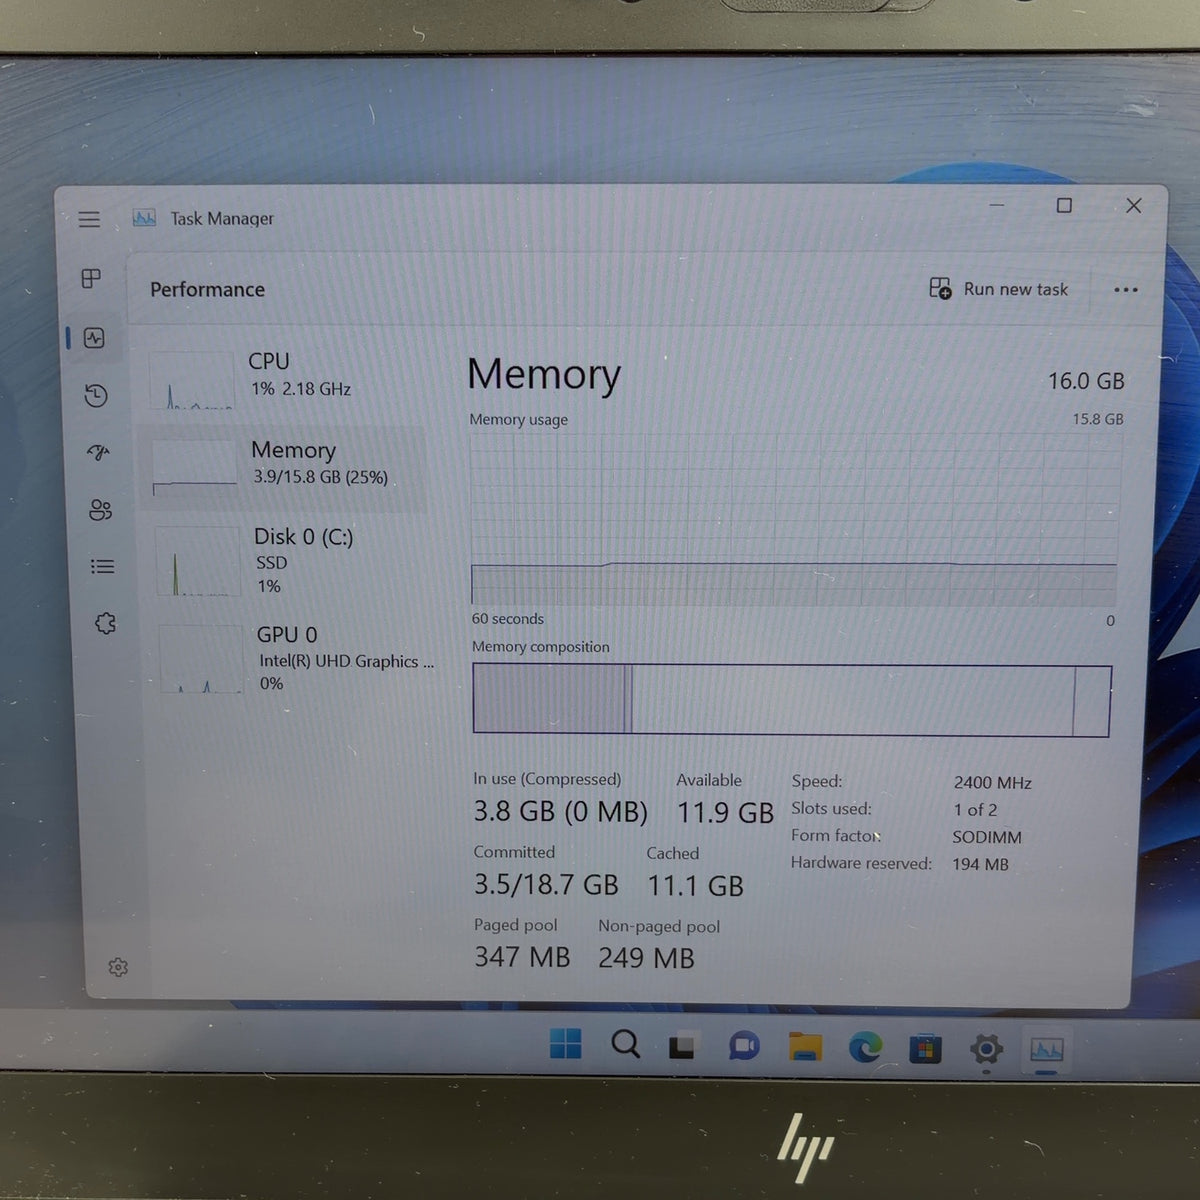This screenshot has height=1200, width=1200.
Task: Click Run new task button
Action: (x=998, y=289)
